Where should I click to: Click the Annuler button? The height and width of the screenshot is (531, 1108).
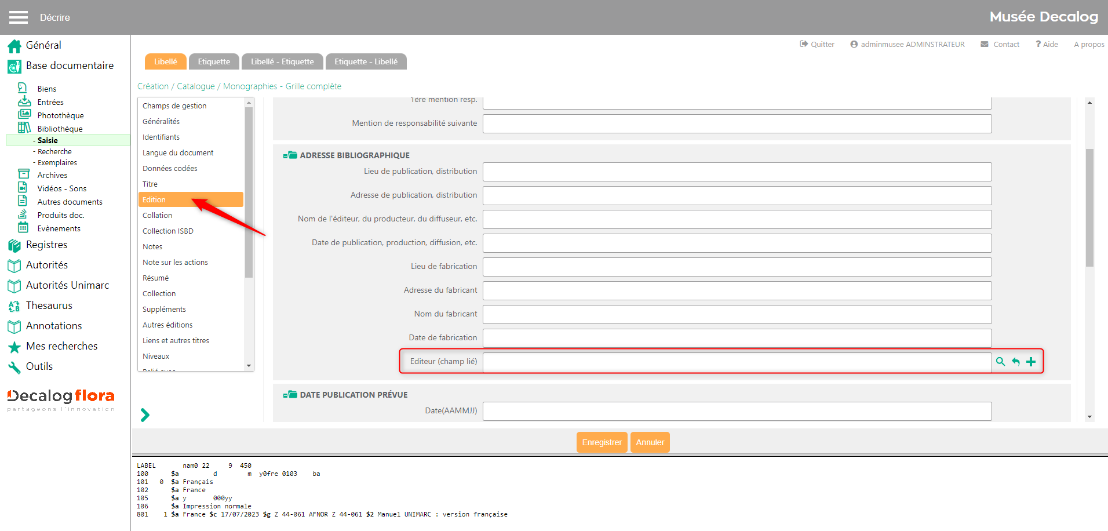coord(650,442)
